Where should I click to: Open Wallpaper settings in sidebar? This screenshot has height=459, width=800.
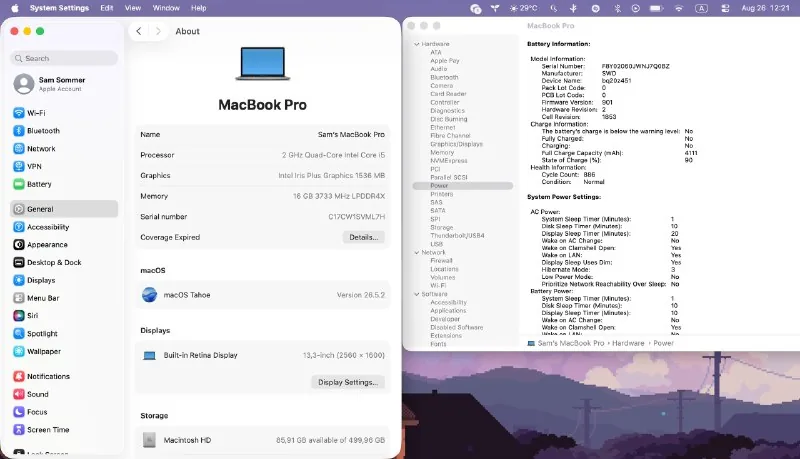pos(64,351)
